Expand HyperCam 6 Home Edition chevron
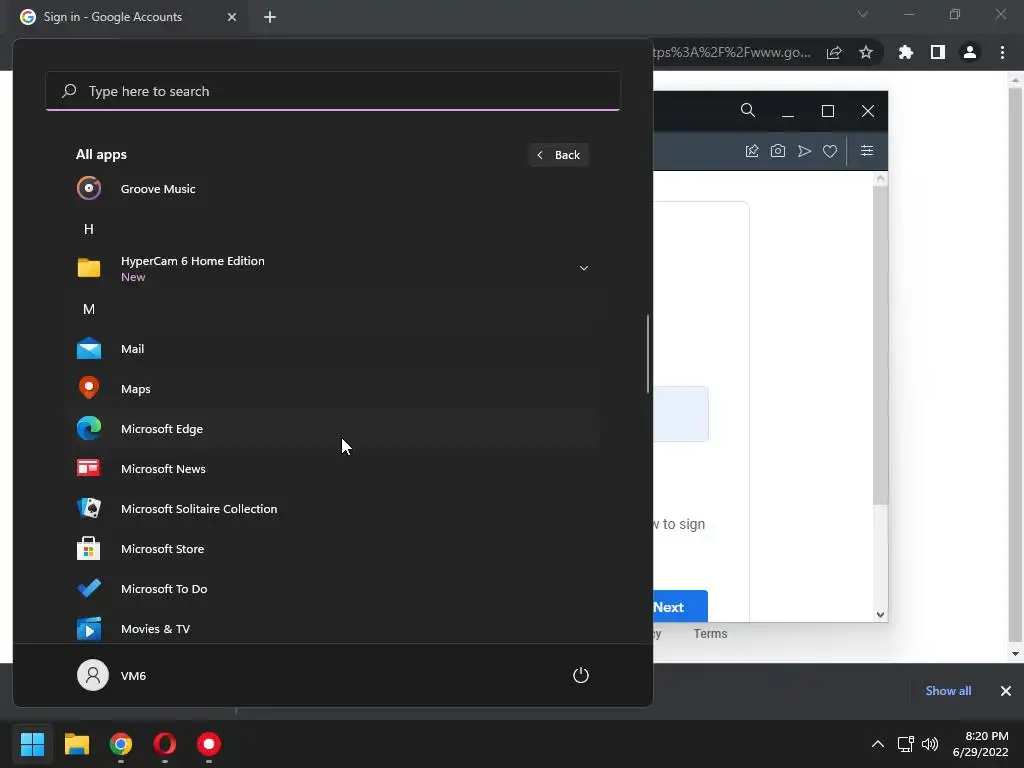 coord(583,268)
